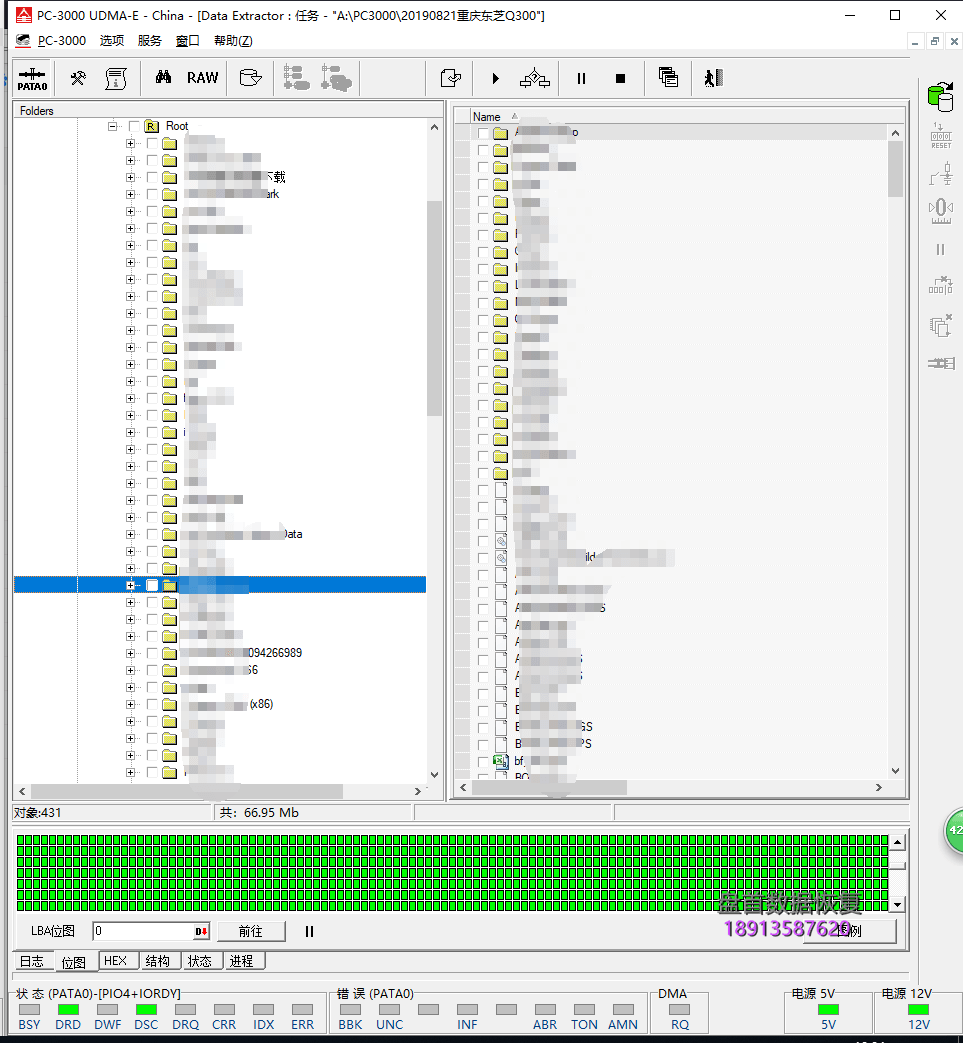
Task: Expand the folder ending in 'ark'
Action: (x=130, y=194)
